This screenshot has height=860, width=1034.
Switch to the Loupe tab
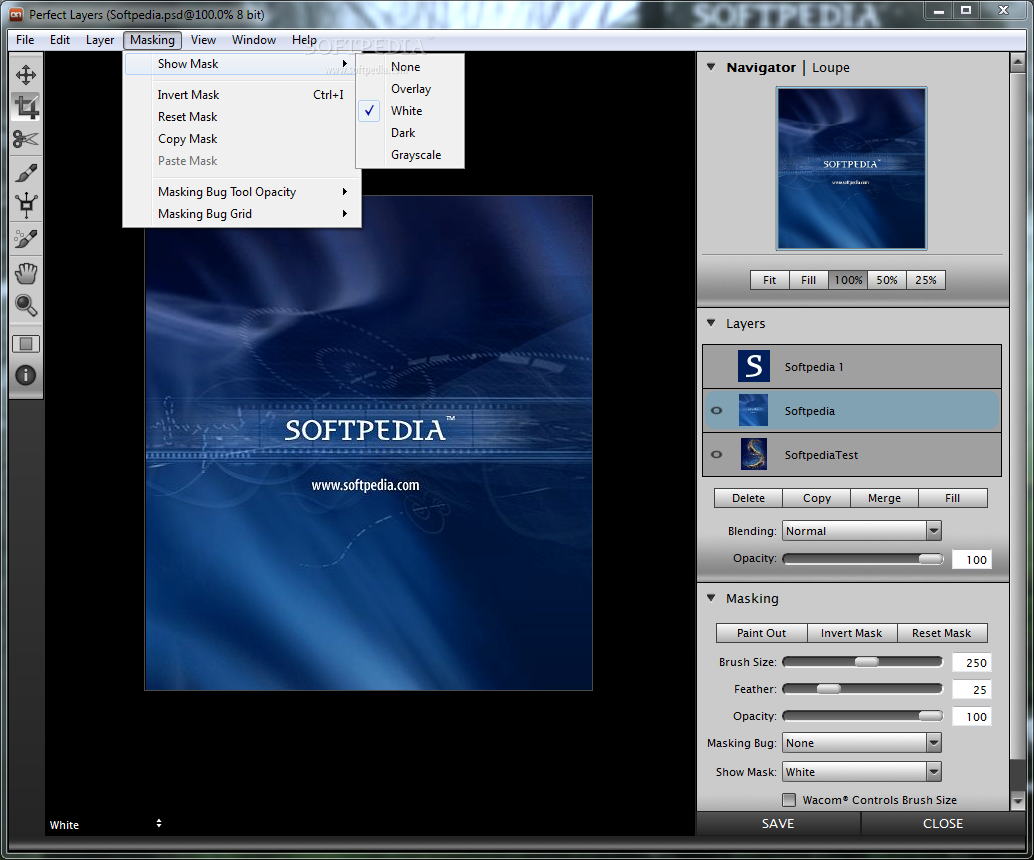[x=831, y=67]
